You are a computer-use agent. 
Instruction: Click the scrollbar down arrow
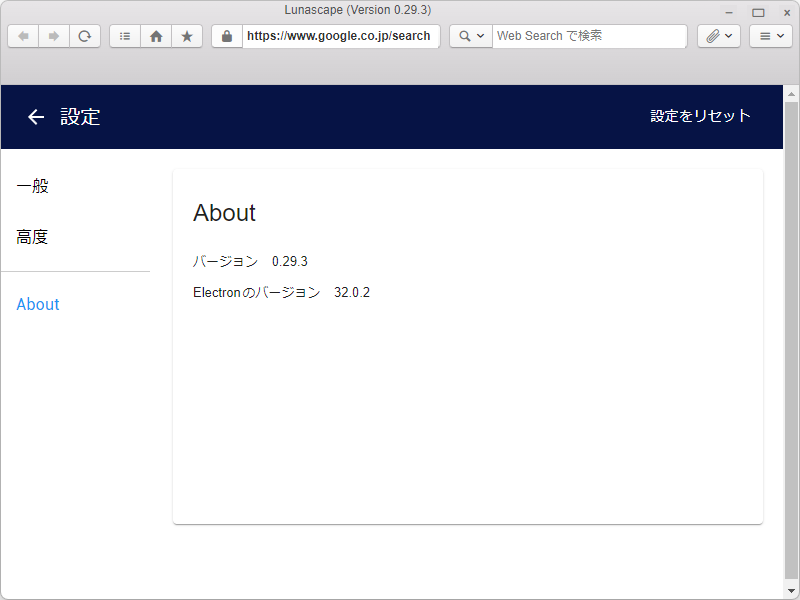point(791,591)
